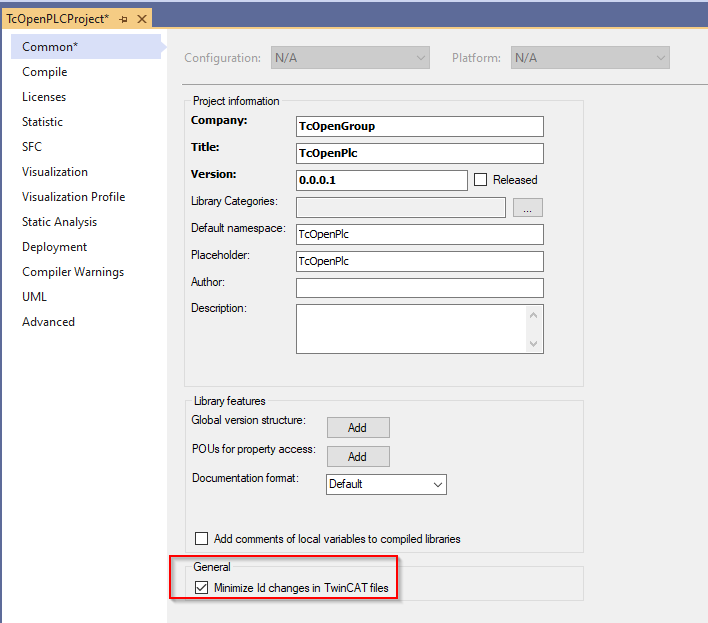
Task: Open the UML settings page
Action: (34, 297)
